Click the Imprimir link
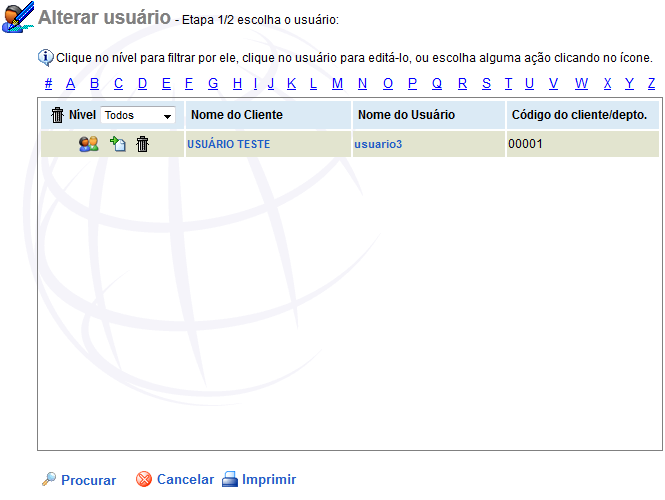The height and width of the screenshot is (500, 665). (269, 479)
